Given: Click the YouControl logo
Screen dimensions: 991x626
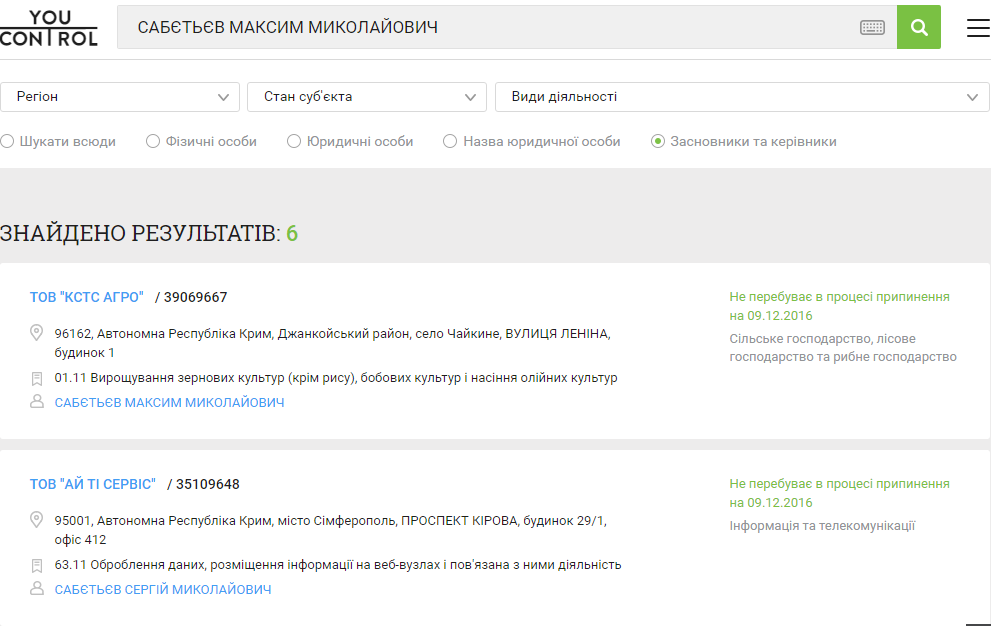Looking at the screenshot, I should pyautogui.click(x=49, y=27).
